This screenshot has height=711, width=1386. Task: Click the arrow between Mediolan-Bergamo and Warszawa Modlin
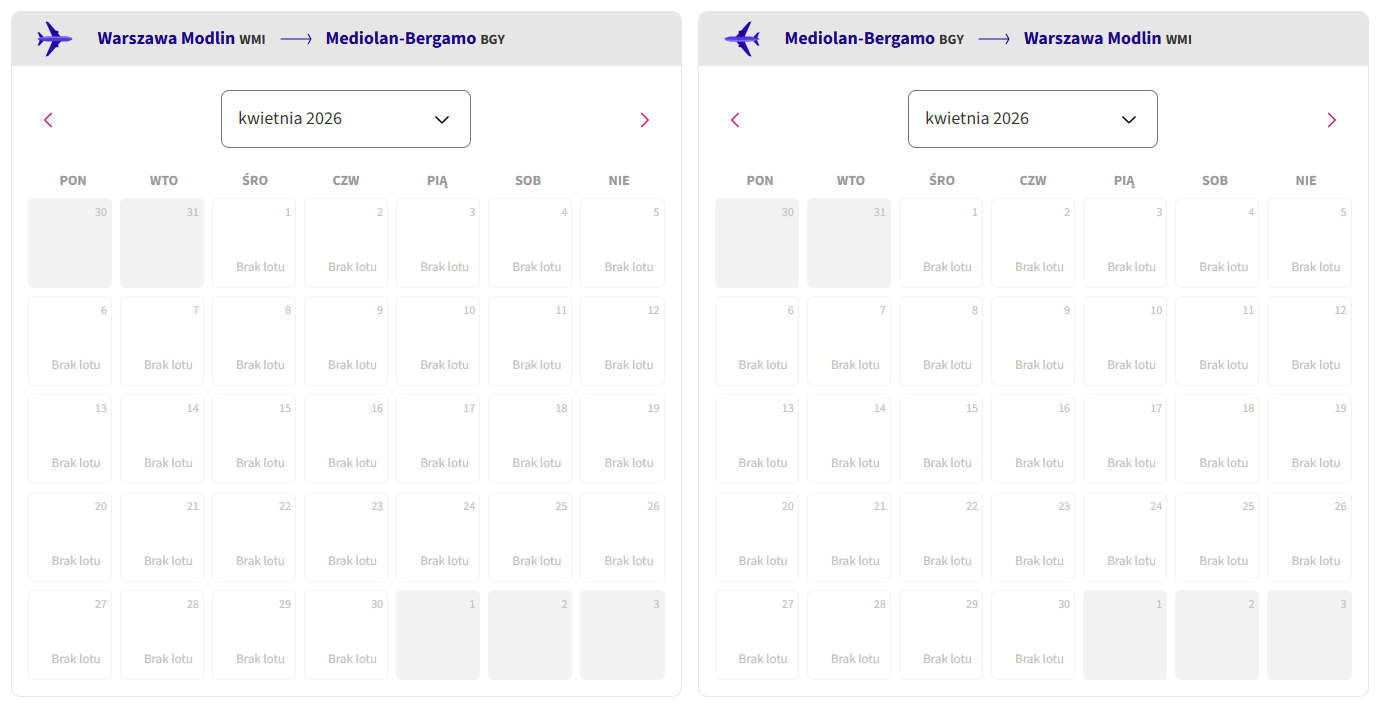pos(994,39)
